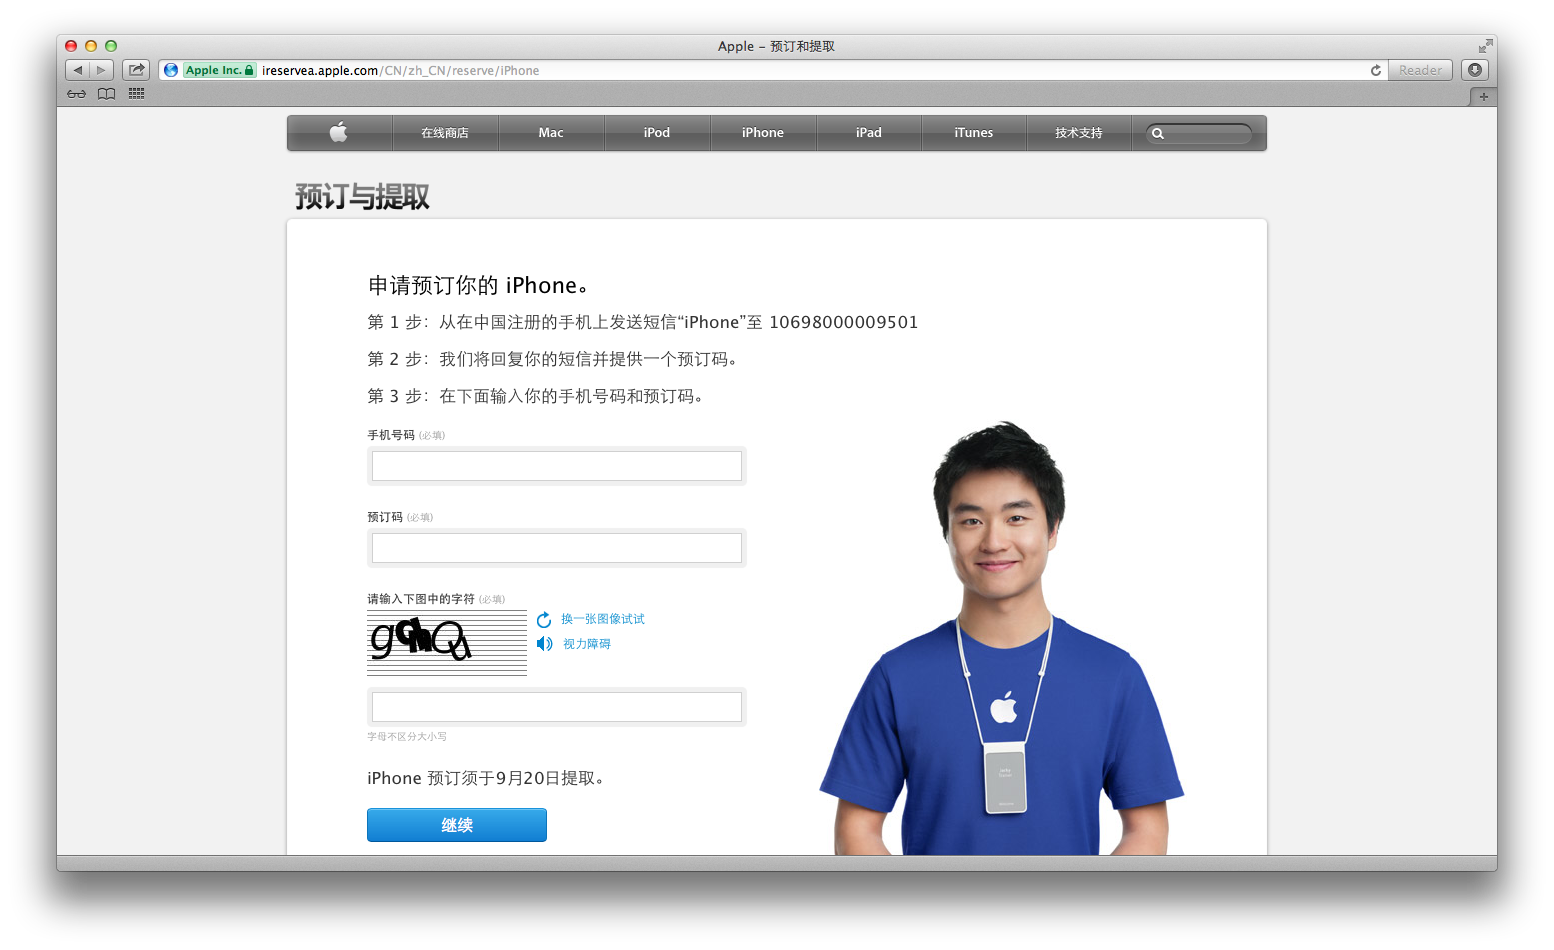Screen dimensions: 1554x950
Task: Click the 第 3 步 instruction line
Action: coord(537,396)
